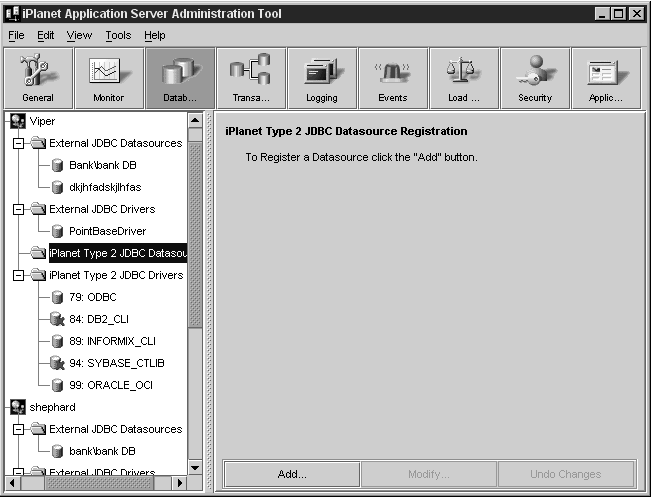Open the Transaction toolbar section
The height and width of the screenshot is (497, 651).
[x=251, y=78]
